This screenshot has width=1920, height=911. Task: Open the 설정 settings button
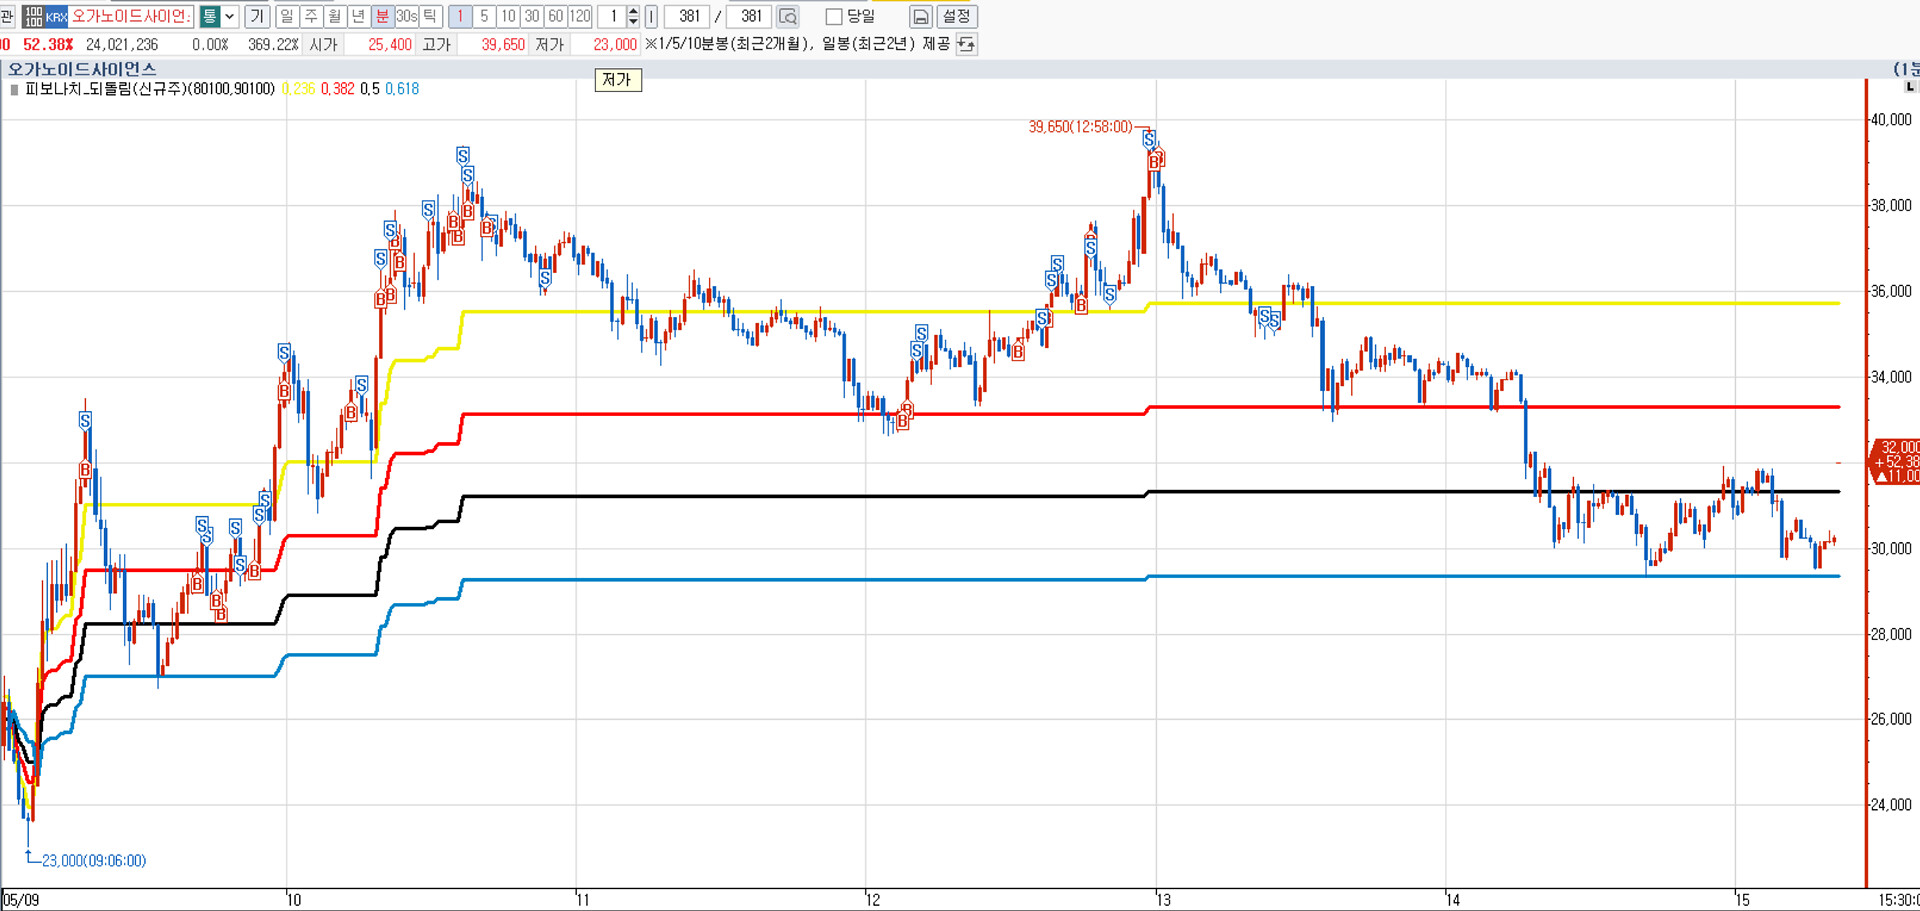[956, 16]
